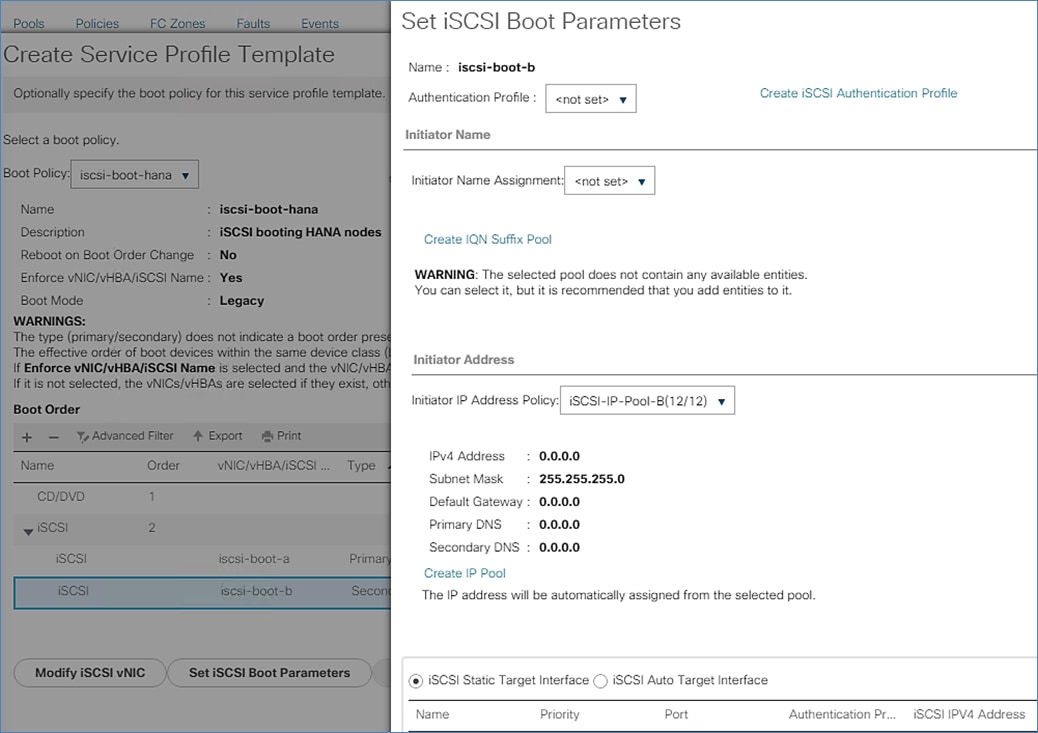The height and width of the screenshot is (733, 1038).
Task: Collapse the iSCSI boot order tree node
Action: tap(28, 530)
